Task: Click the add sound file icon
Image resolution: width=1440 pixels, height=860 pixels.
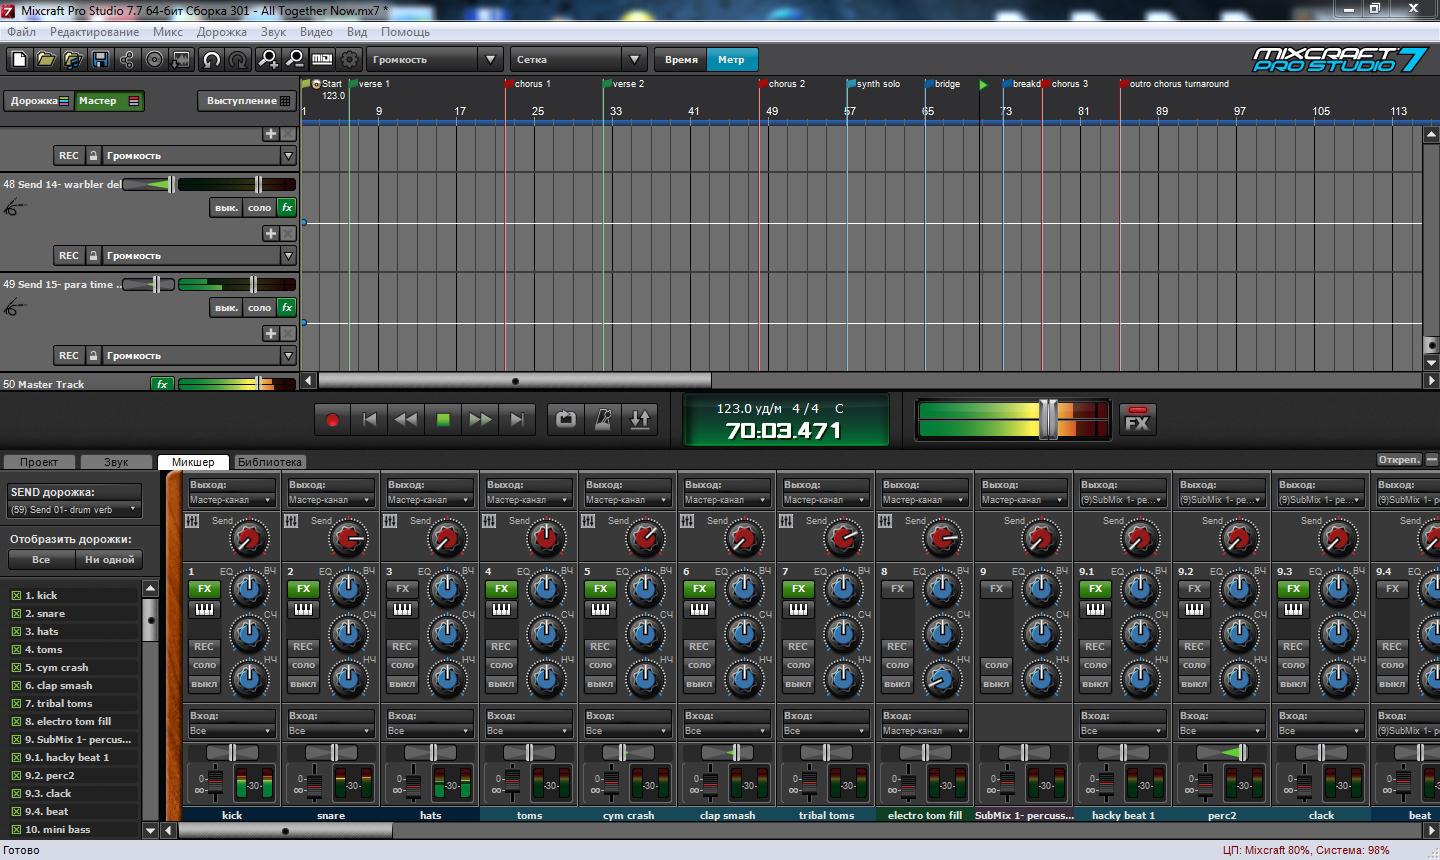Action: click(72, 60)
